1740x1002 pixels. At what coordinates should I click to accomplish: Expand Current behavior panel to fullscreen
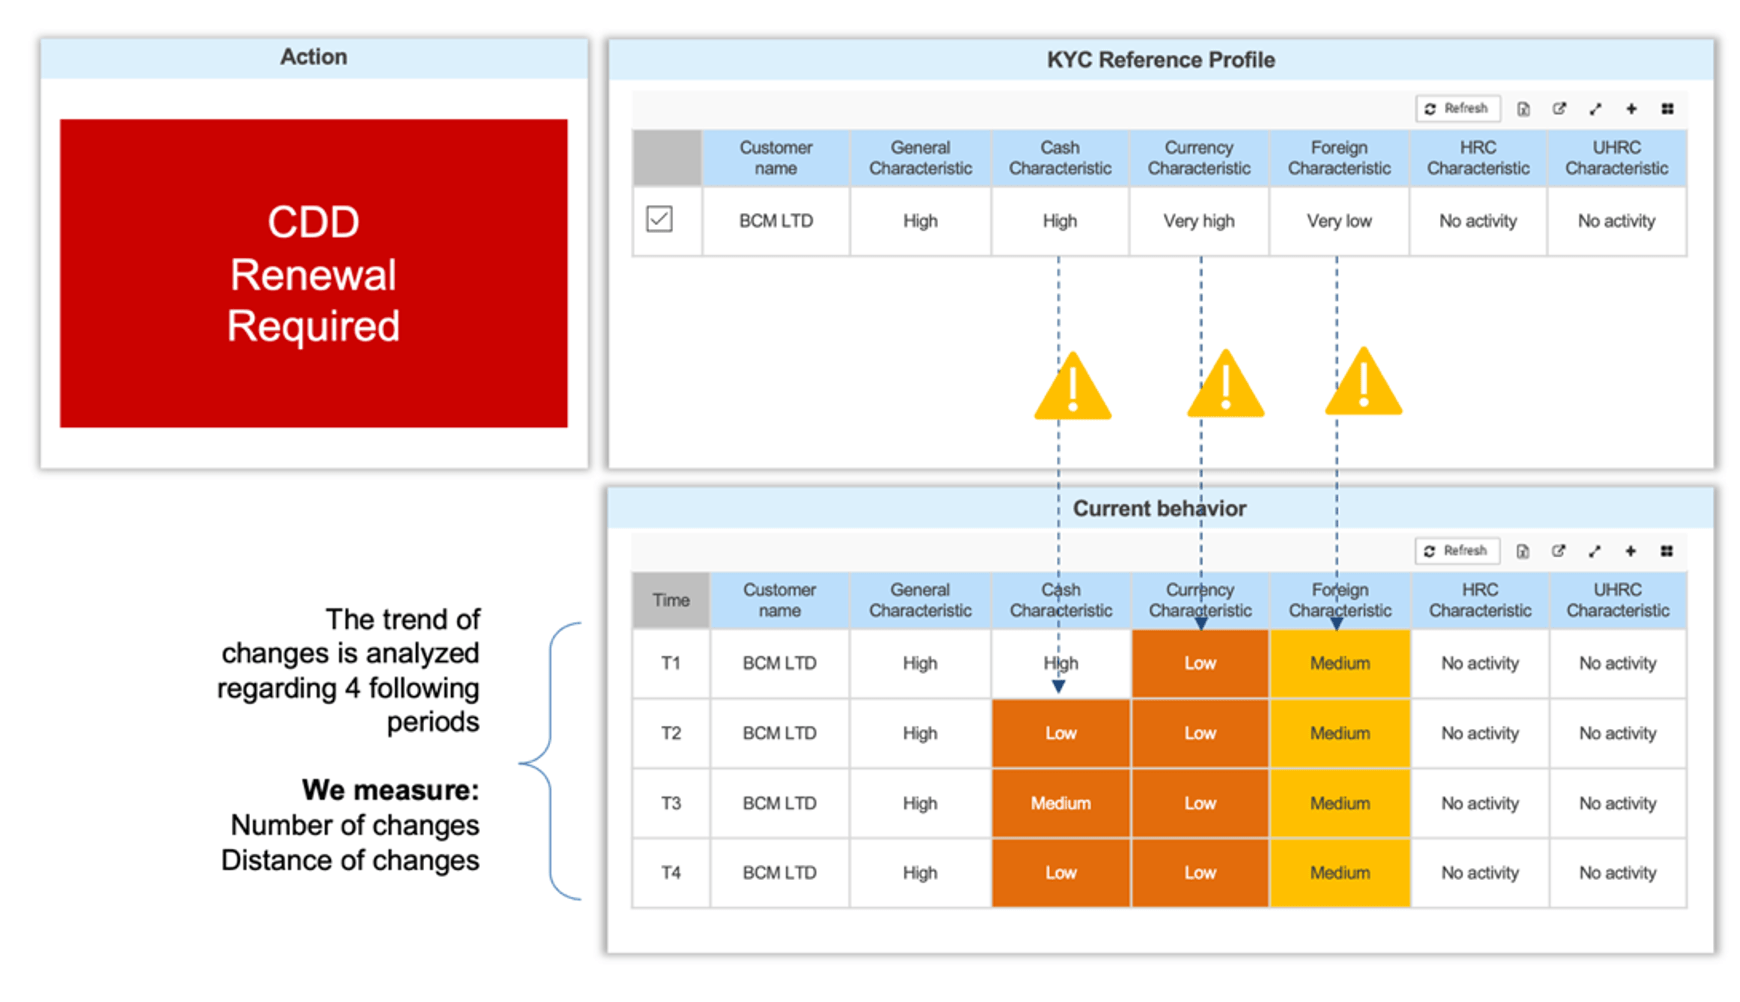1594,551
